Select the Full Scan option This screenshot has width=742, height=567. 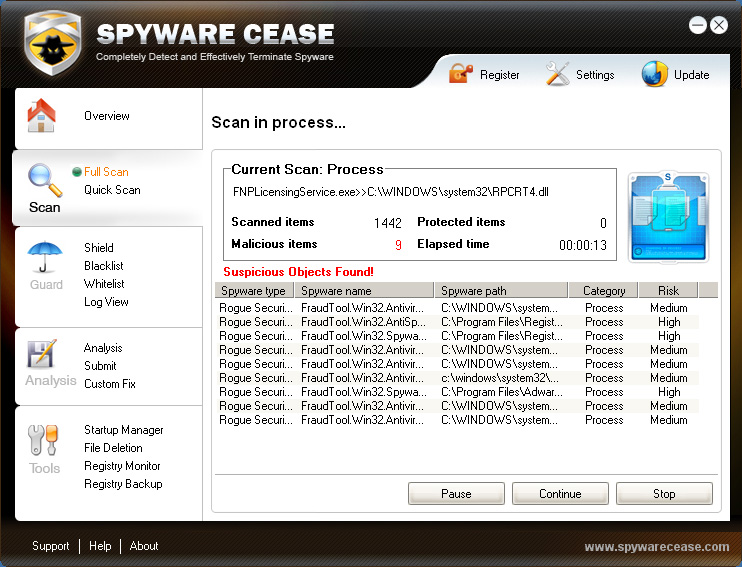pyautogui.click(x=106, y=172)
